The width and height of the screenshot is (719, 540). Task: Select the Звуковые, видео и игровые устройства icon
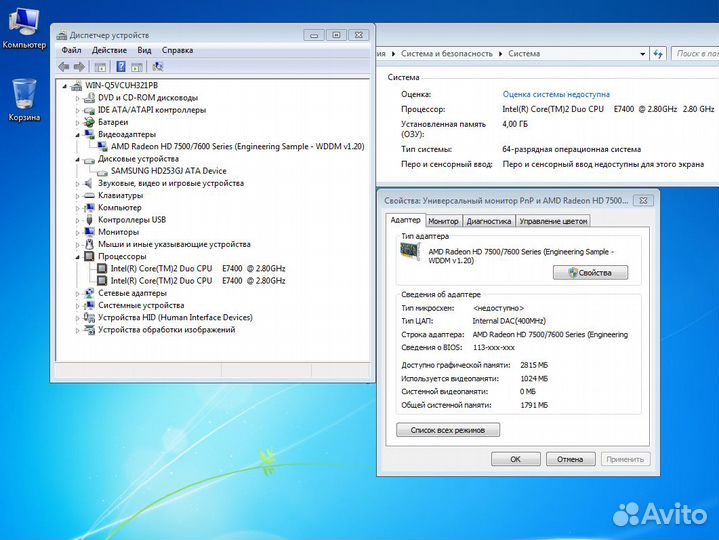(x=89, y=183)
